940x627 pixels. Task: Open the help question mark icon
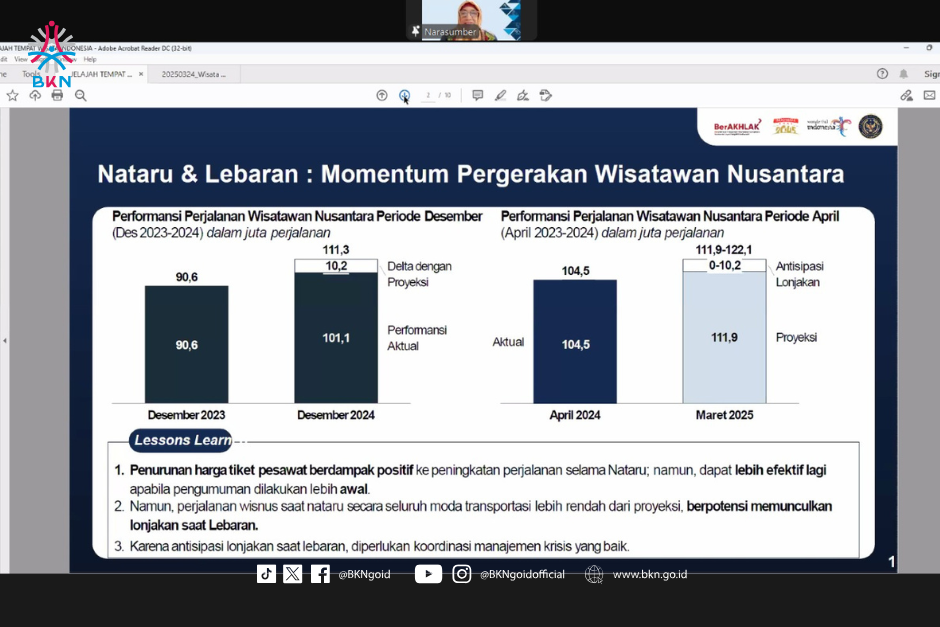pos(882,74)
